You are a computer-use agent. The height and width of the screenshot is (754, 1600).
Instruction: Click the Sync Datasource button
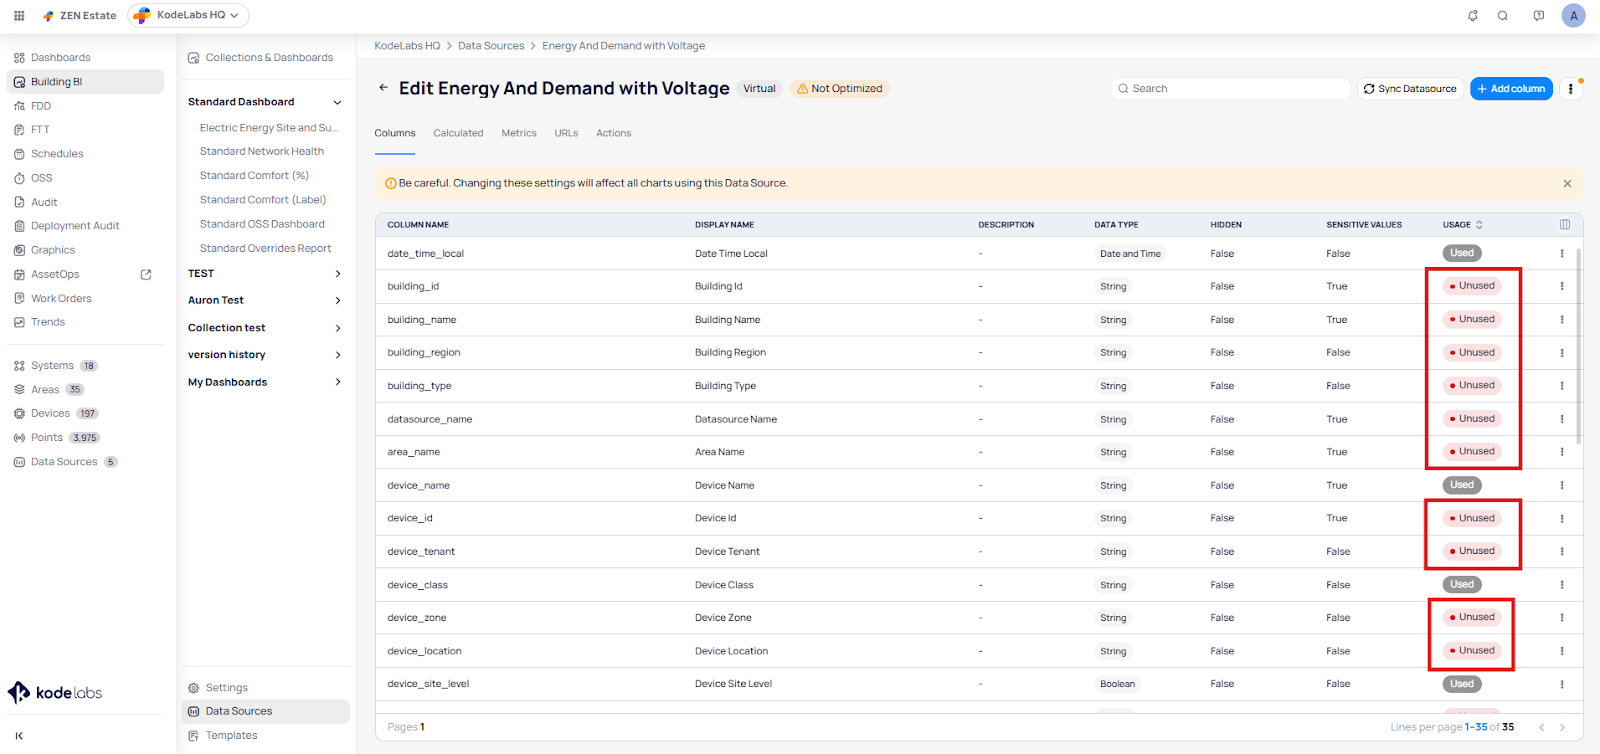click(x=1410, y=89)
